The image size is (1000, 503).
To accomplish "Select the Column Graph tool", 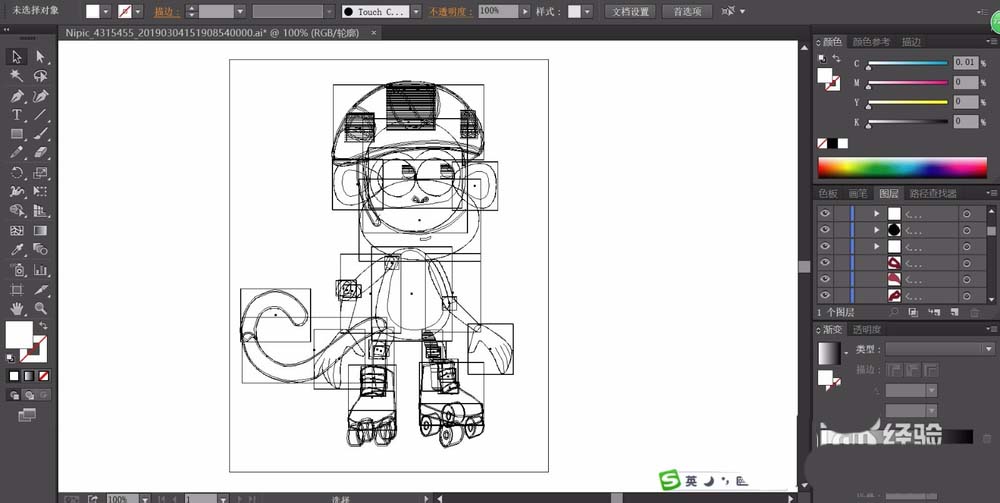I will [x=41, y=270].
